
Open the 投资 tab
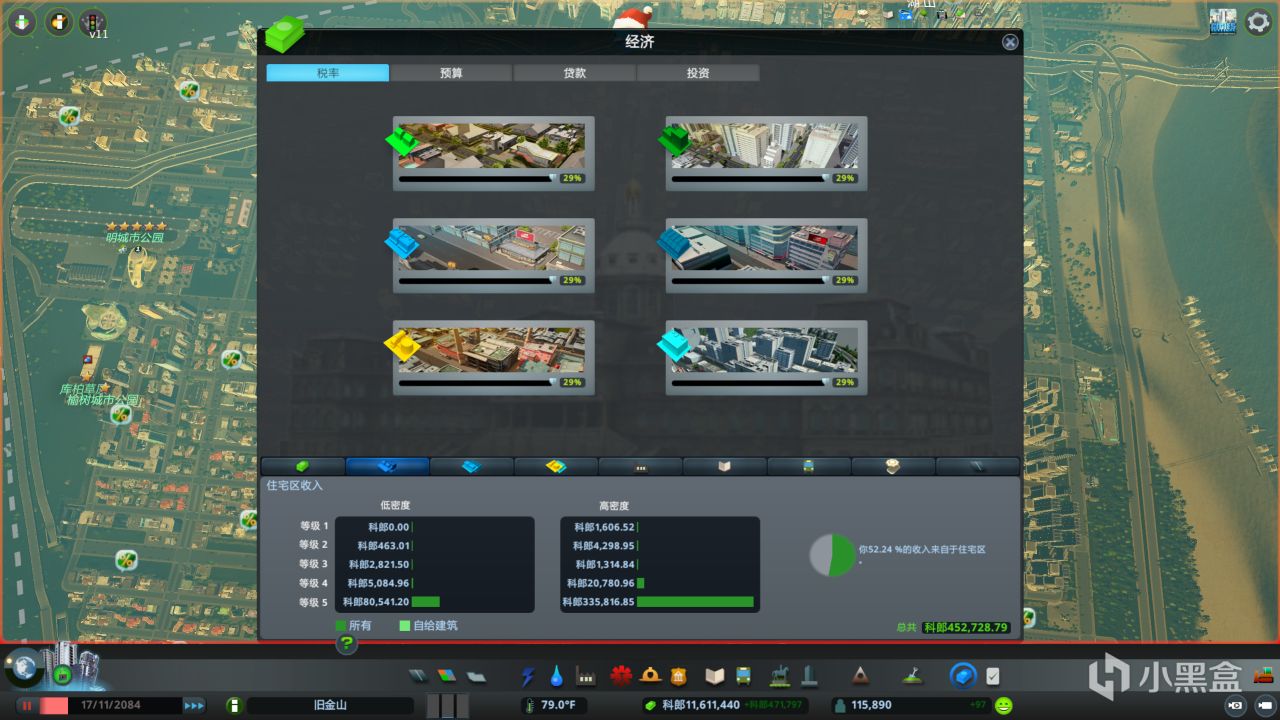pyautogui.click(x=698, y=73)
